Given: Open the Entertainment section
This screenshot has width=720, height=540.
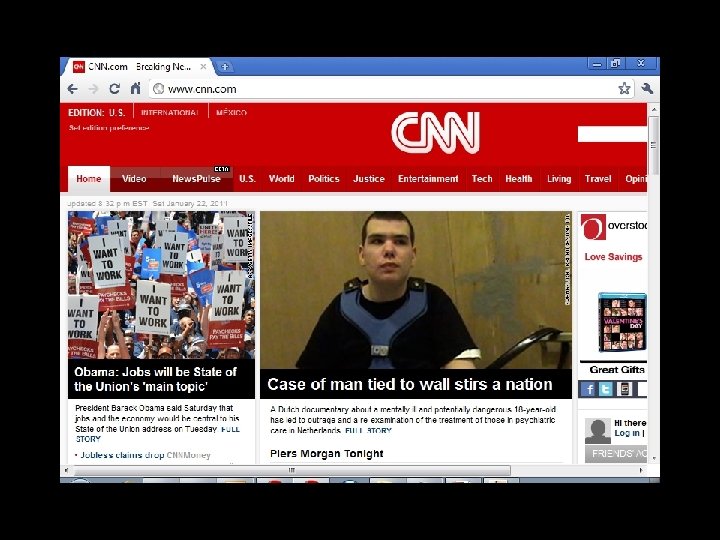Looking at the screenshot, I should pyautogui.click(x=428, y=179).
